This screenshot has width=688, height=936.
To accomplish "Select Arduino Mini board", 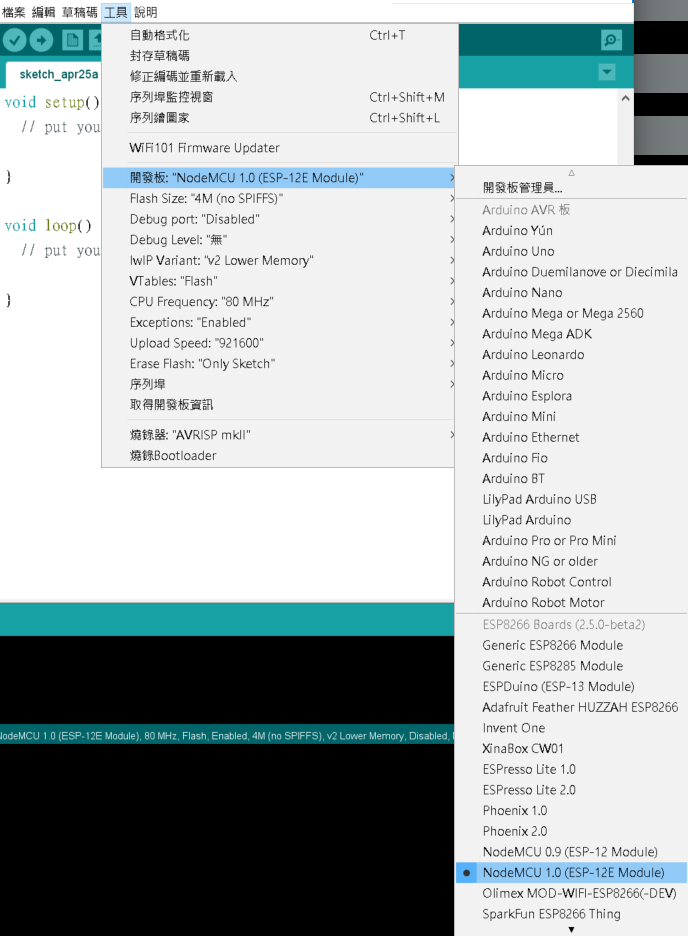I will 571,416.
